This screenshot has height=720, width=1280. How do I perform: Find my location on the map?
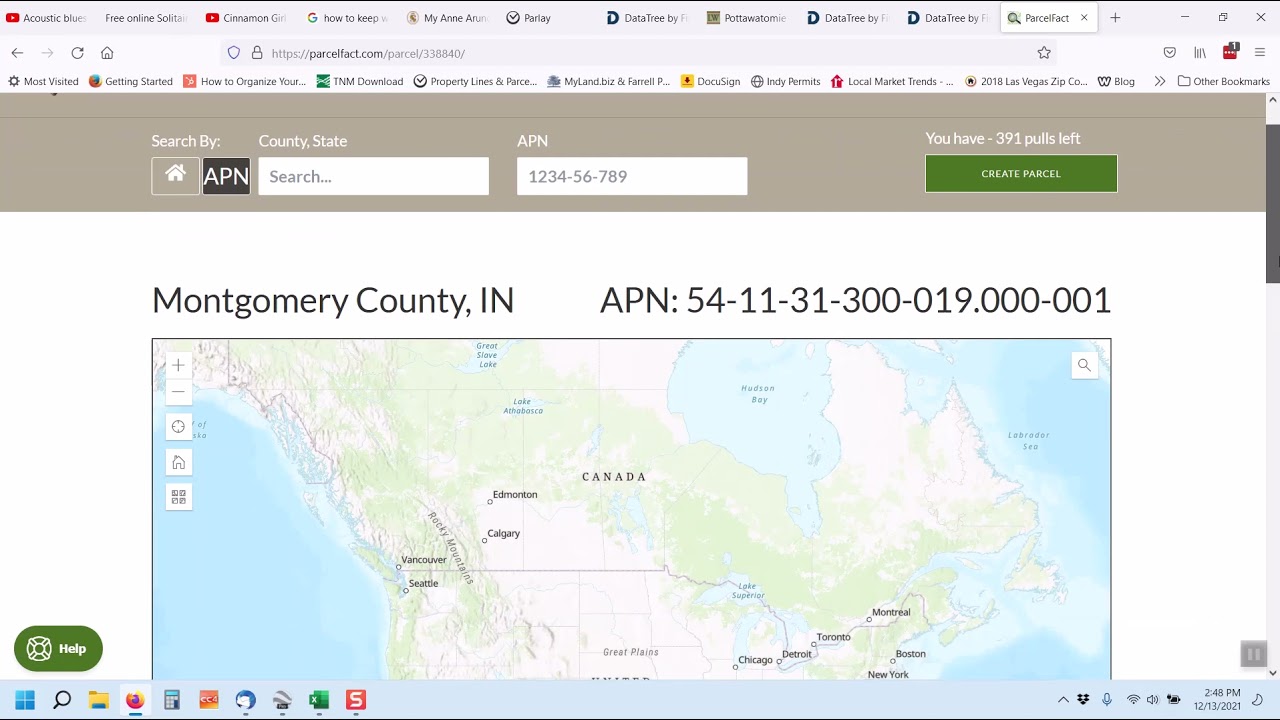178,427
